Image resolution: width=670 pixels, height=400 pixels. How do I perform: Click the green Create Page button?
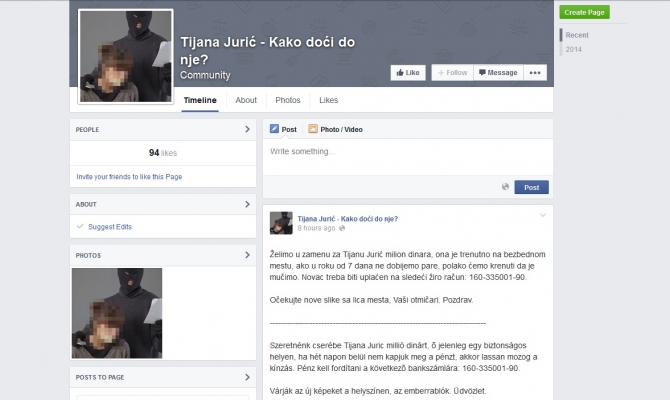584,12
